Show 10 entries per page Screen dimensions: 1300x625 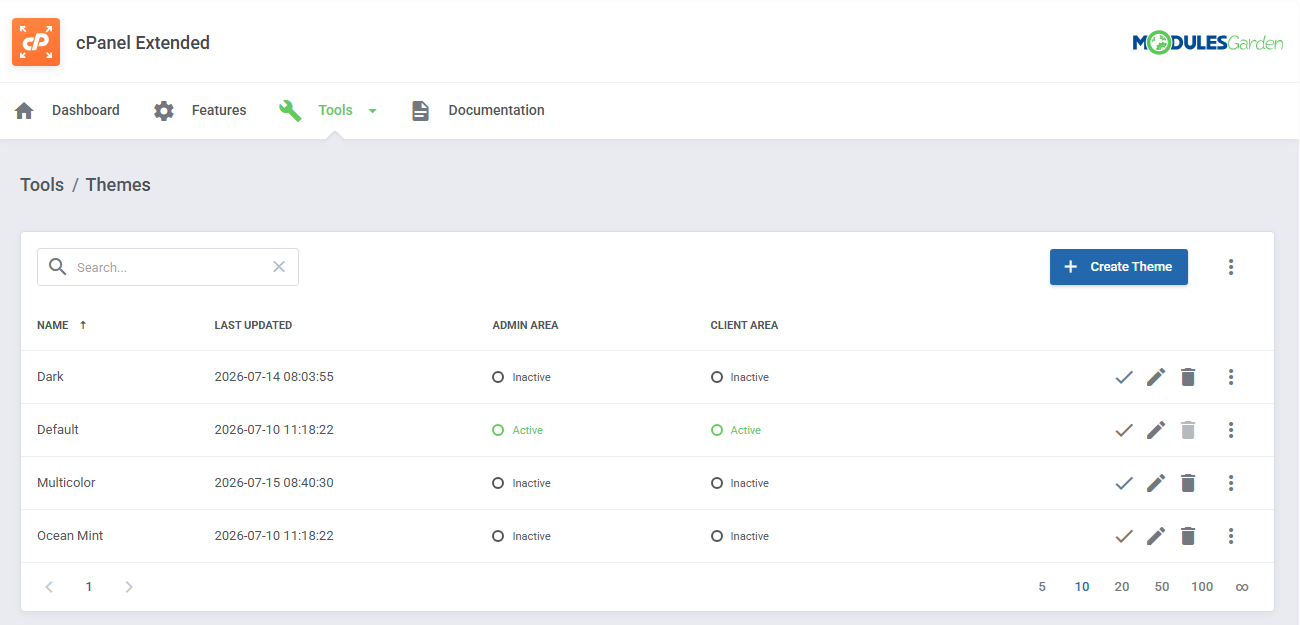point(1082,587)
